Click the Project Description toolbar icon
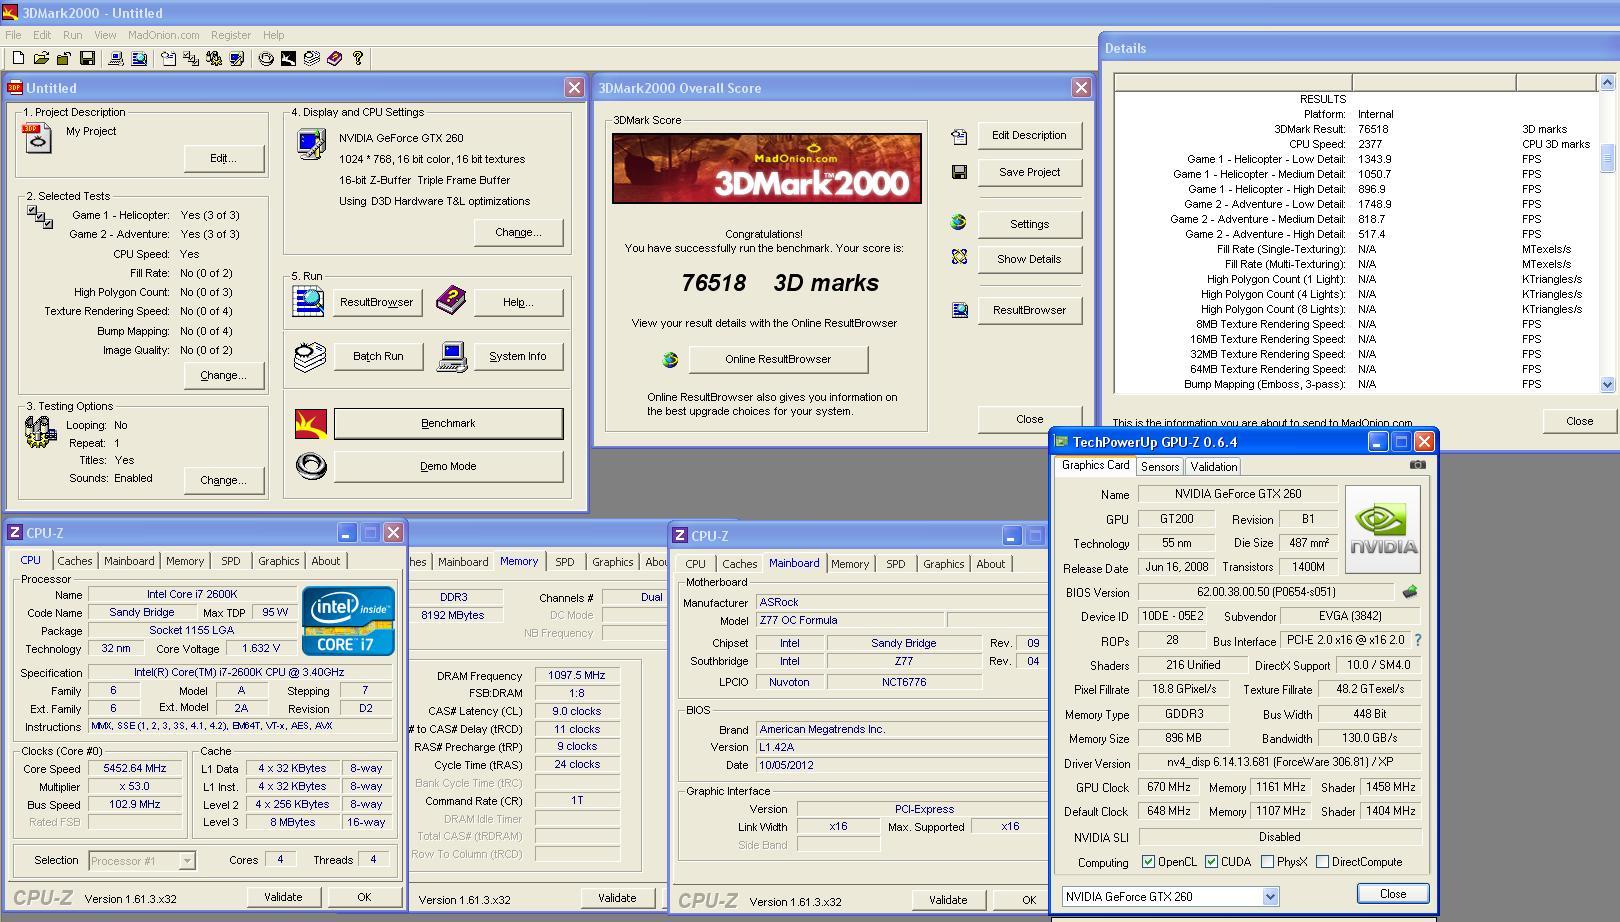Screen dimensions: 1620x922 click(168, 59)
